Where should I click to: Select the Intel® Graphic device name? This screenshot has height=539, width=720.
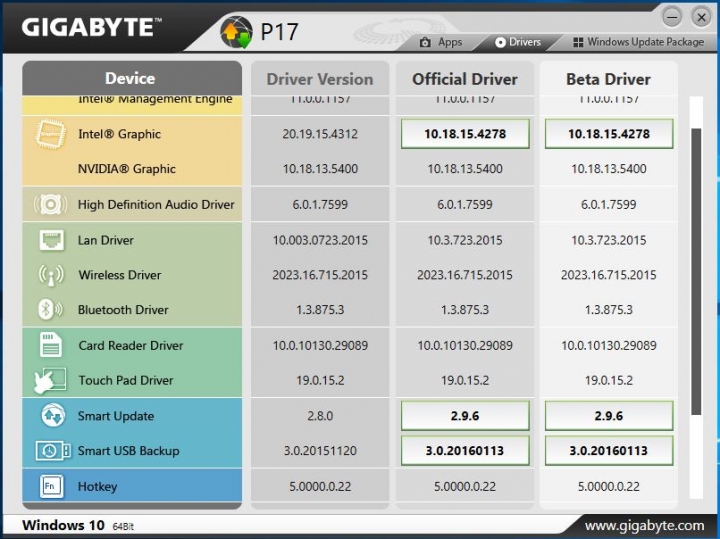[119, 134]
